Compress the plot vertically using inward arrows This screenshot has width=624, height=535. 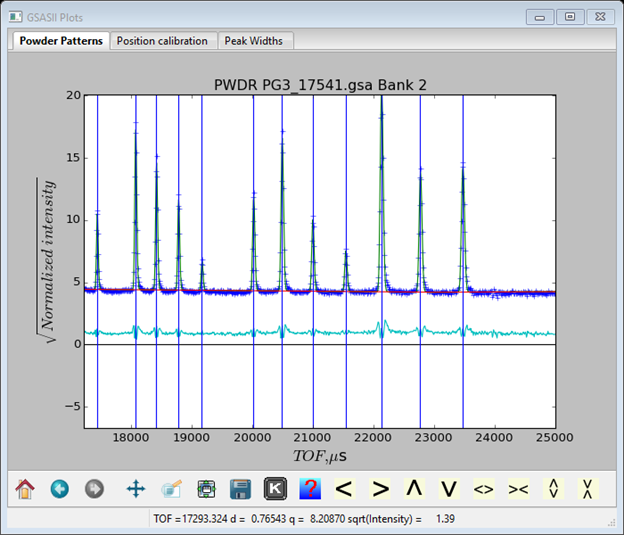point(588,489)
